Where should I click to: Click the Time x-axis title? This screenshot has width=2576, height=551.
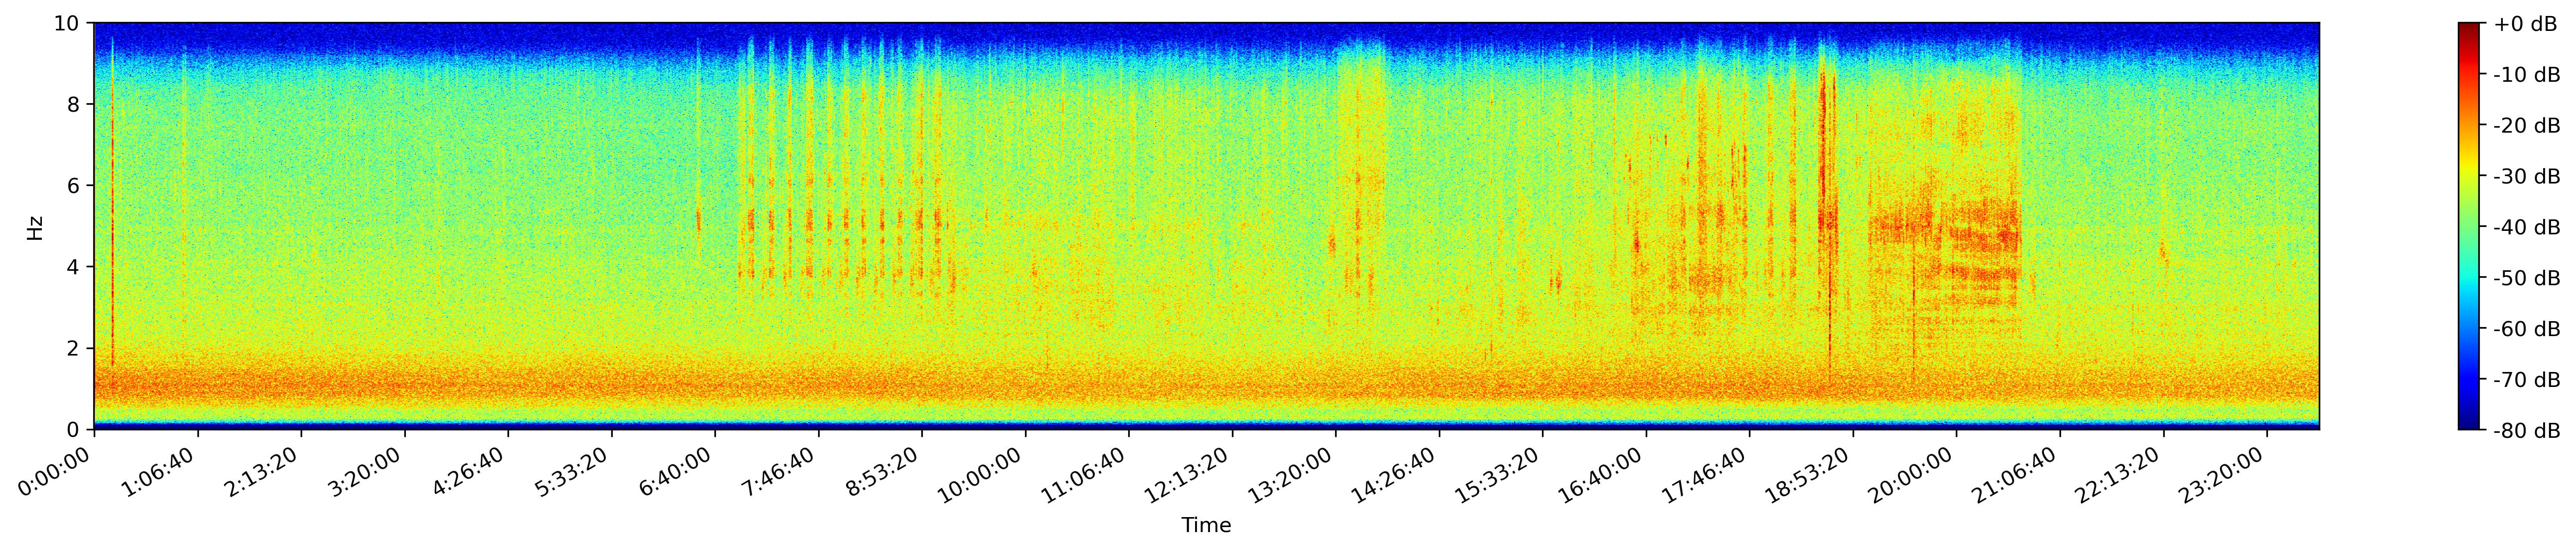coord(1206,526)
